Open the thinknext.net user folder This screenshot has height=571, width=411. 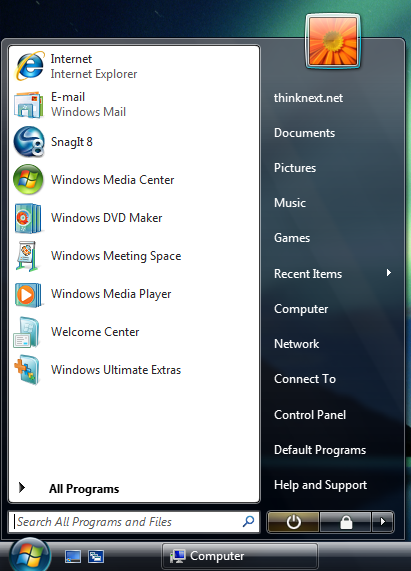click(308, 98)
